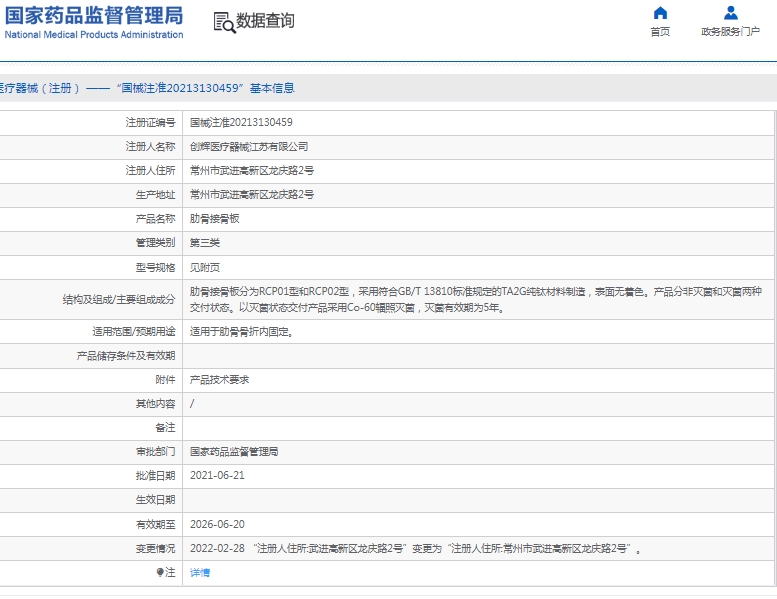The image size is (777, 599).
Task: Click the 见附页 value
Action: pos(205,268)
